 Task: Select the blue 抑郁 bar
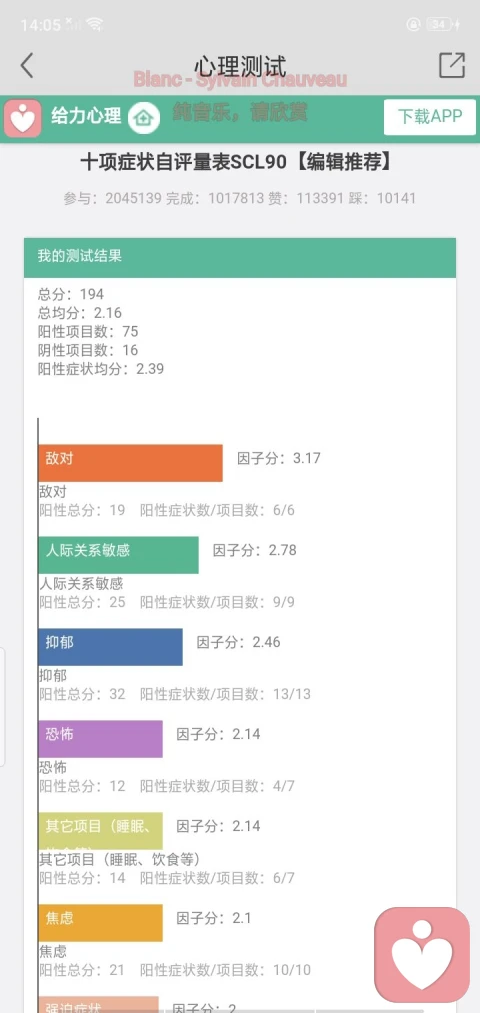point(110,647)
